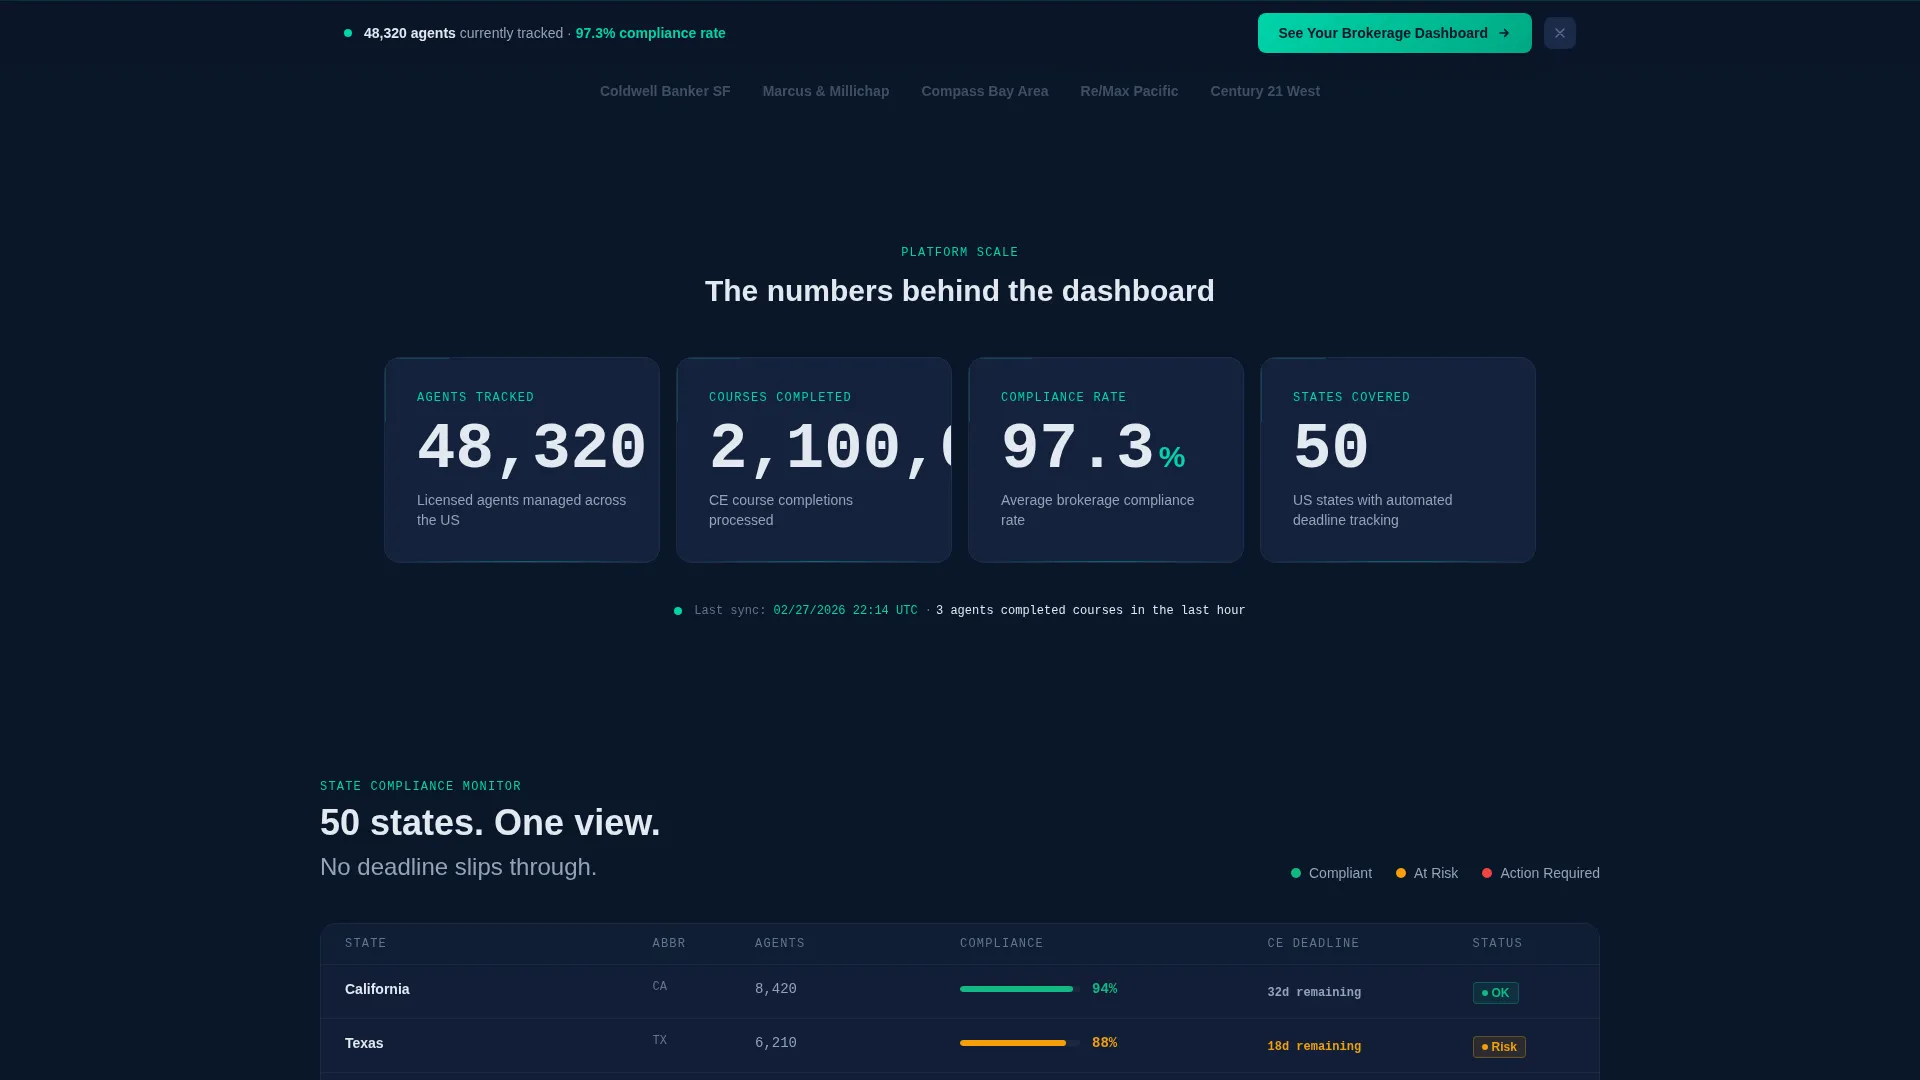Click the TX abbreviation cell
Image resolution: width=1920 pixels, height=1080 pixels.
click(x=660, y=1040)
